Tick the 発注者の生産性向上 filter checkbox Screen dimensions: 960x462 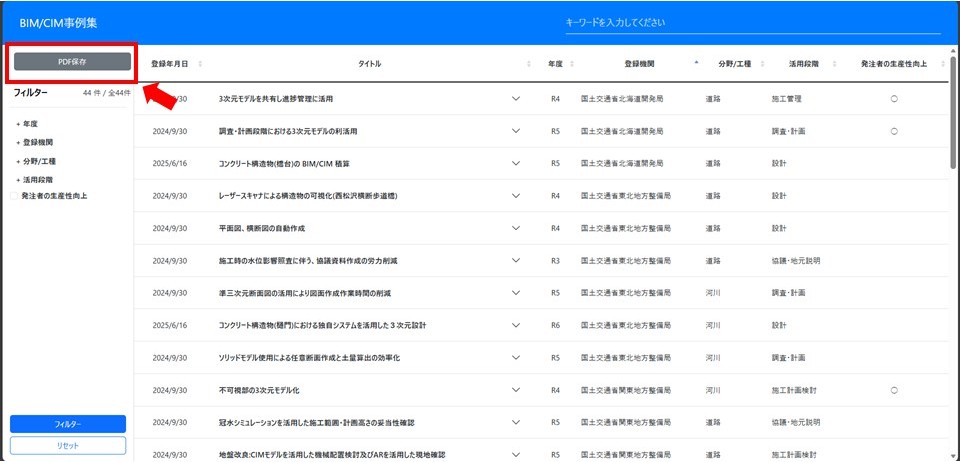(14, 196)
